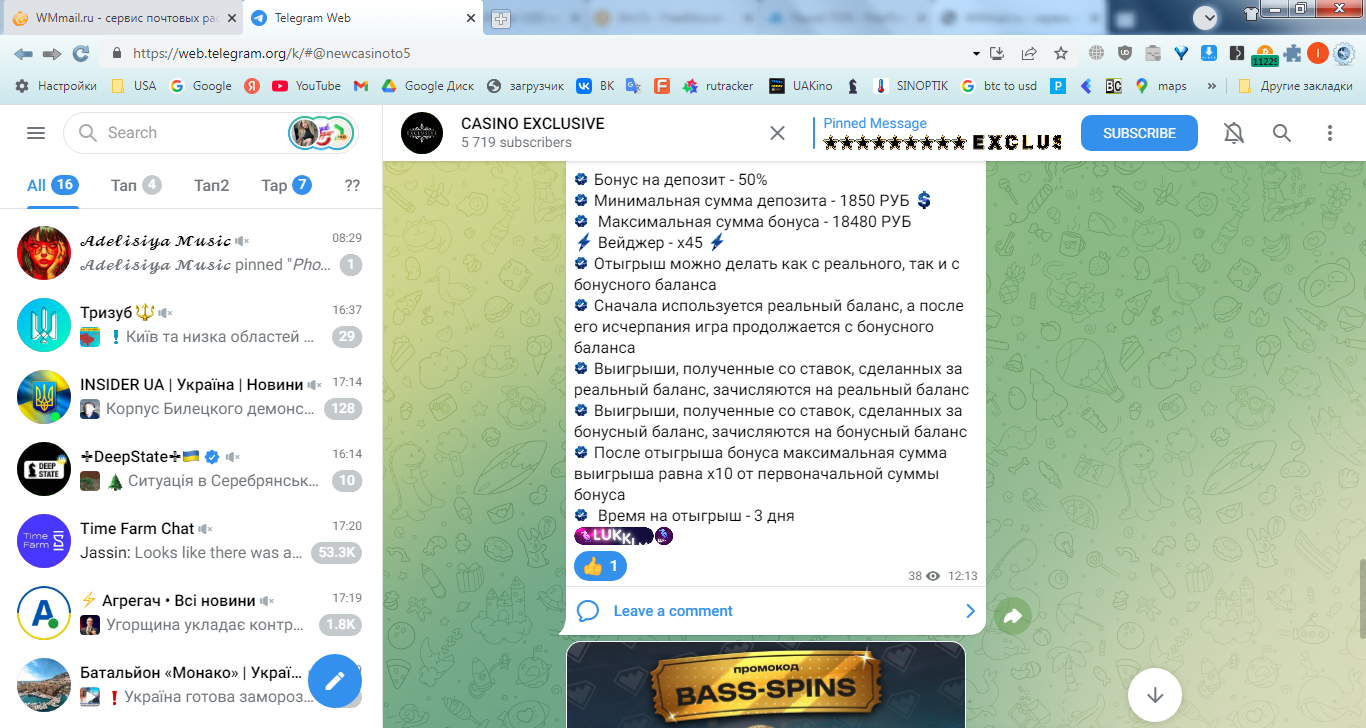Click the browser address bar URL
1366x728 pixels.
click(x=271, y=53)
